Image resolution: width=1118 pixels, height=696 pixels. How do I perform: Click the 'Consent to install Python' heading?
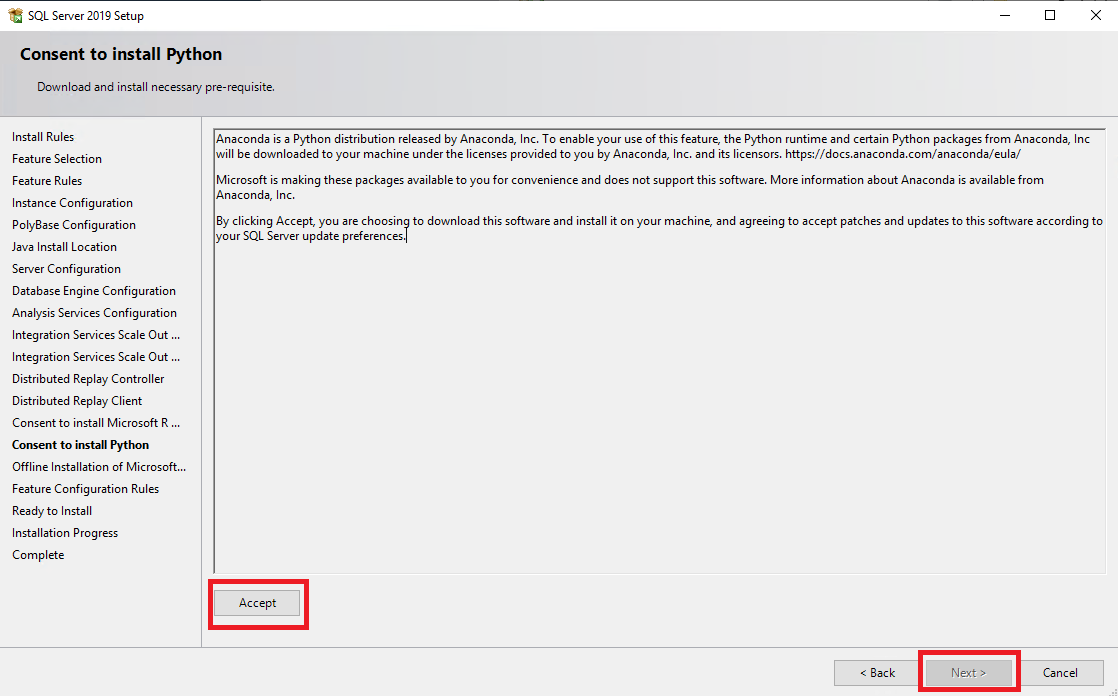pyautogui.click(x=120, y=54)
